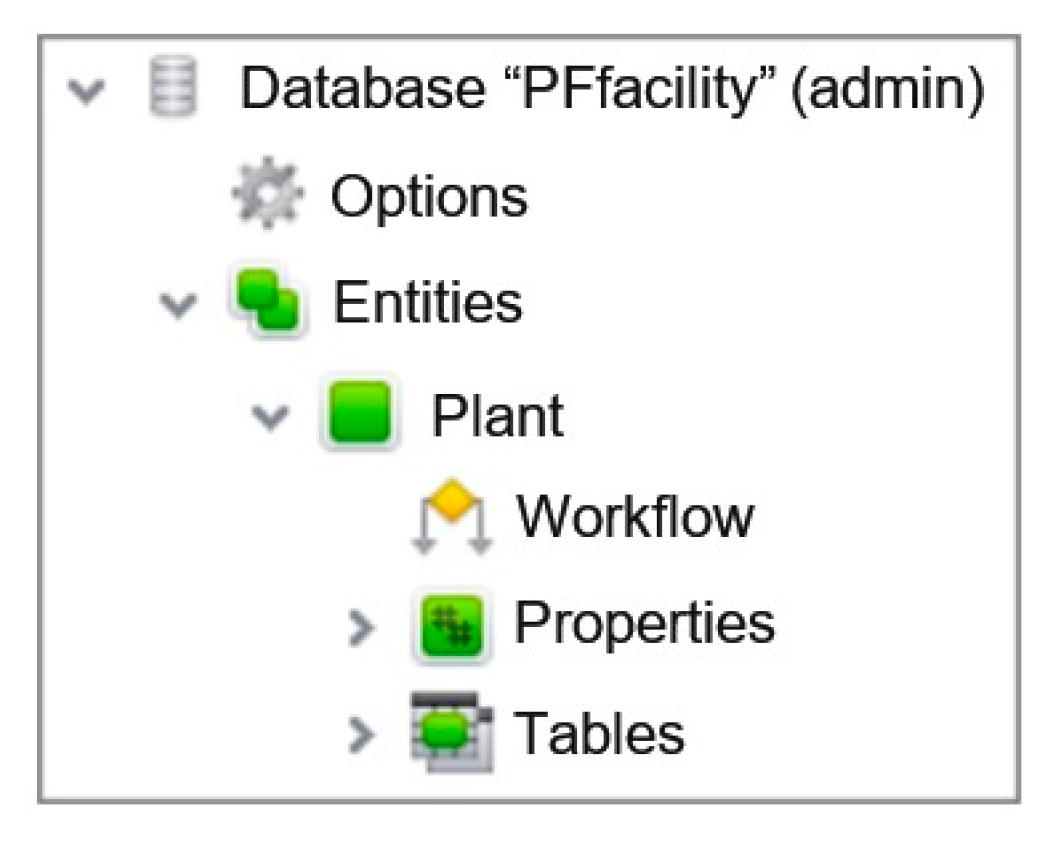Click the PFfacility database cylinder icon

tap(172, 89)
